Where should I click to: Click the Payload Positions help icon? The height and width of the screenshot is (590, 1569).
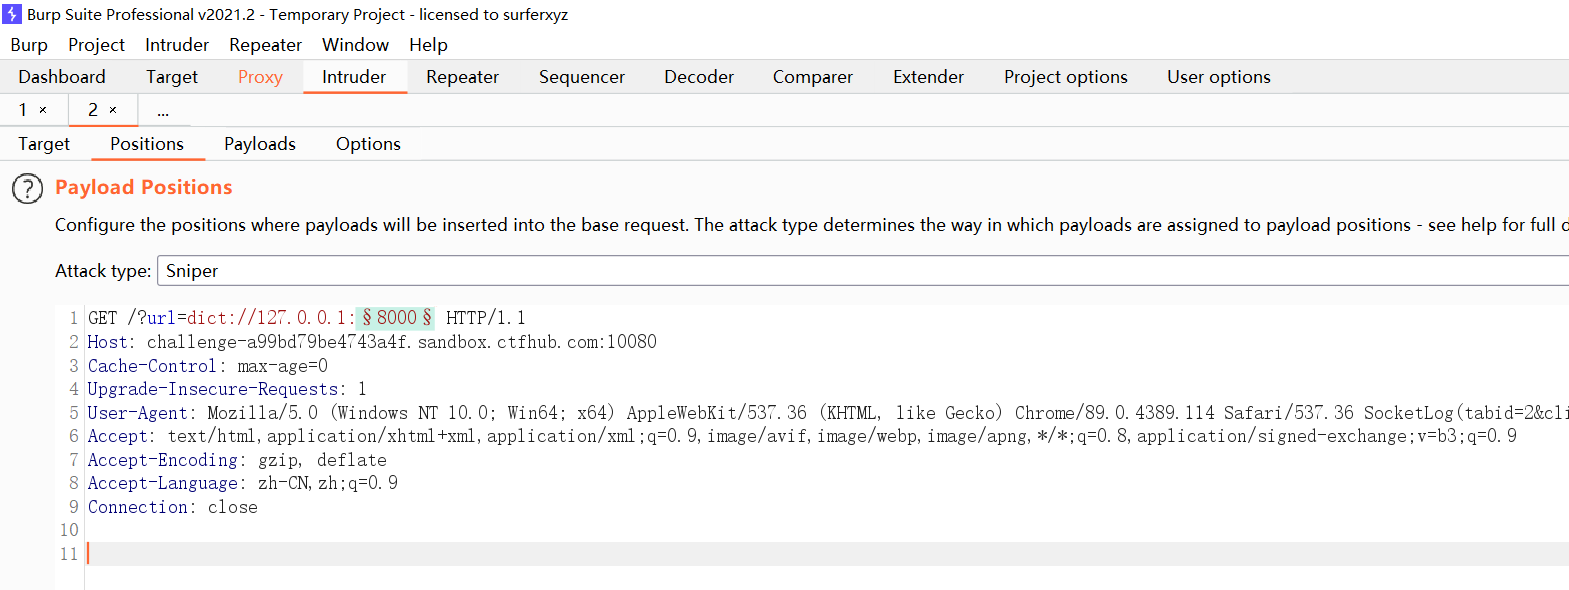[x=27, y=188]
